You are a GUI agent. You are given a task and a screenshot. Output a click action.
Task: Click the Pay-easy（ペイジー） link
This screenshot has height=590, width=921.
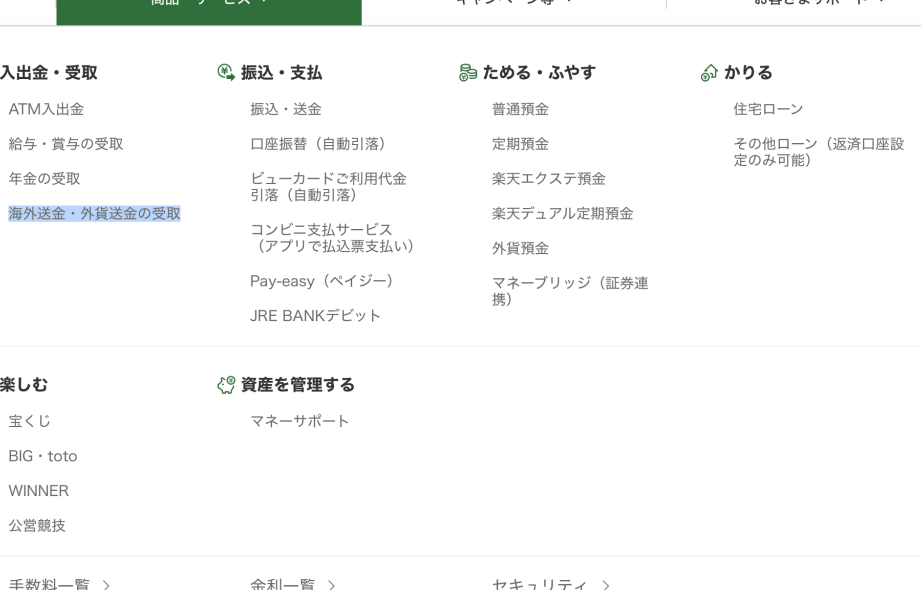coord(322,281)
